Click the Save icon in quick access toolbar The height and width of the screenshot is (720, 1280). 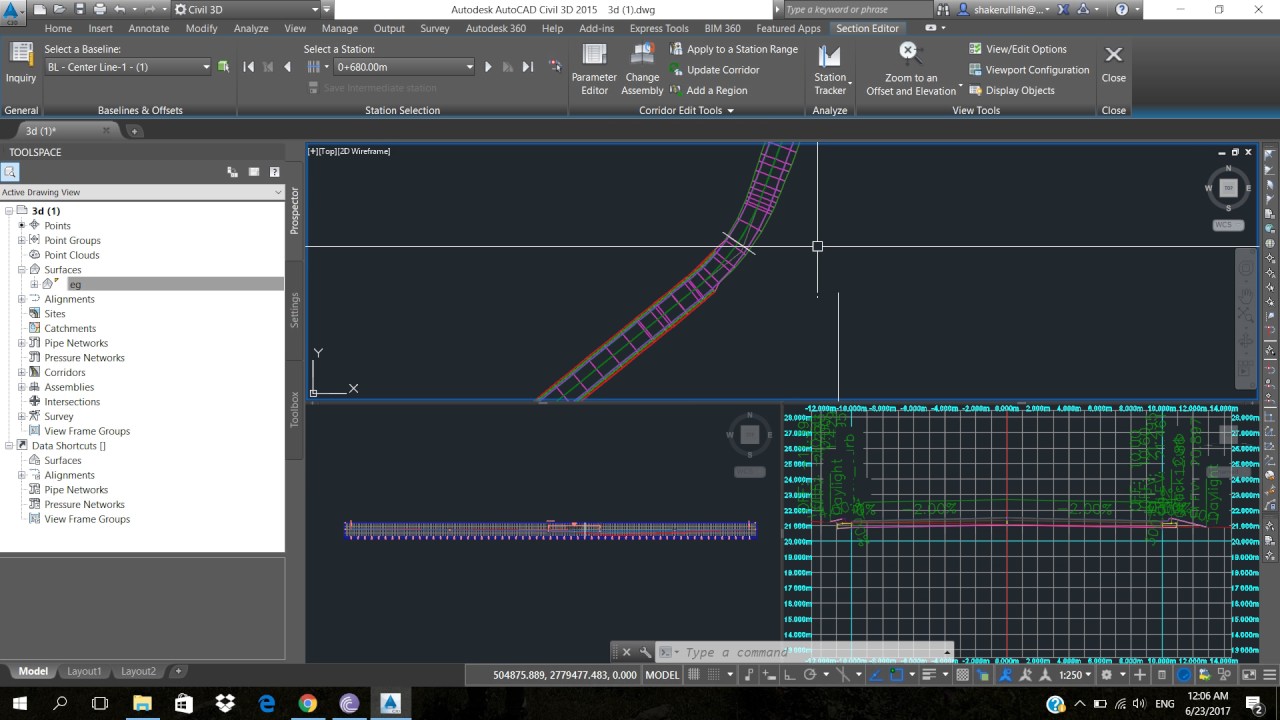(81, 9)
